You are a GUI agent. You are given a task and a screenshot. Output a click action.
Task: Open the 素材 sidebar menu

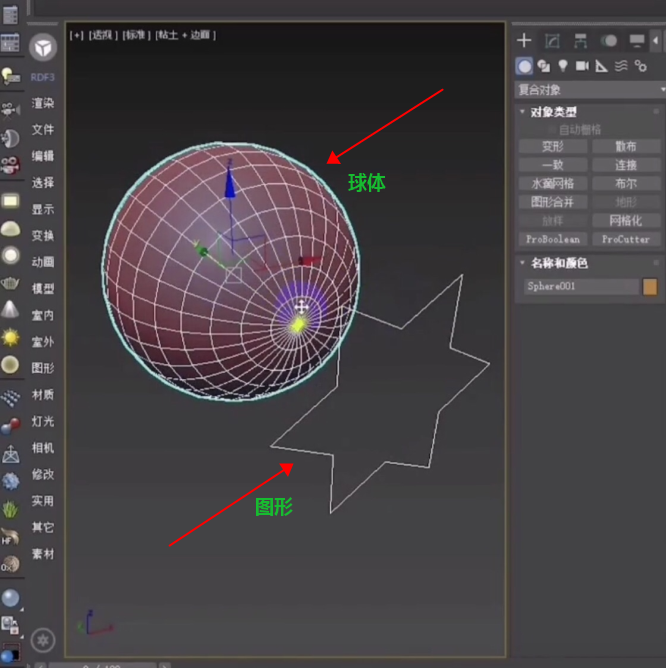coord(43,554)
